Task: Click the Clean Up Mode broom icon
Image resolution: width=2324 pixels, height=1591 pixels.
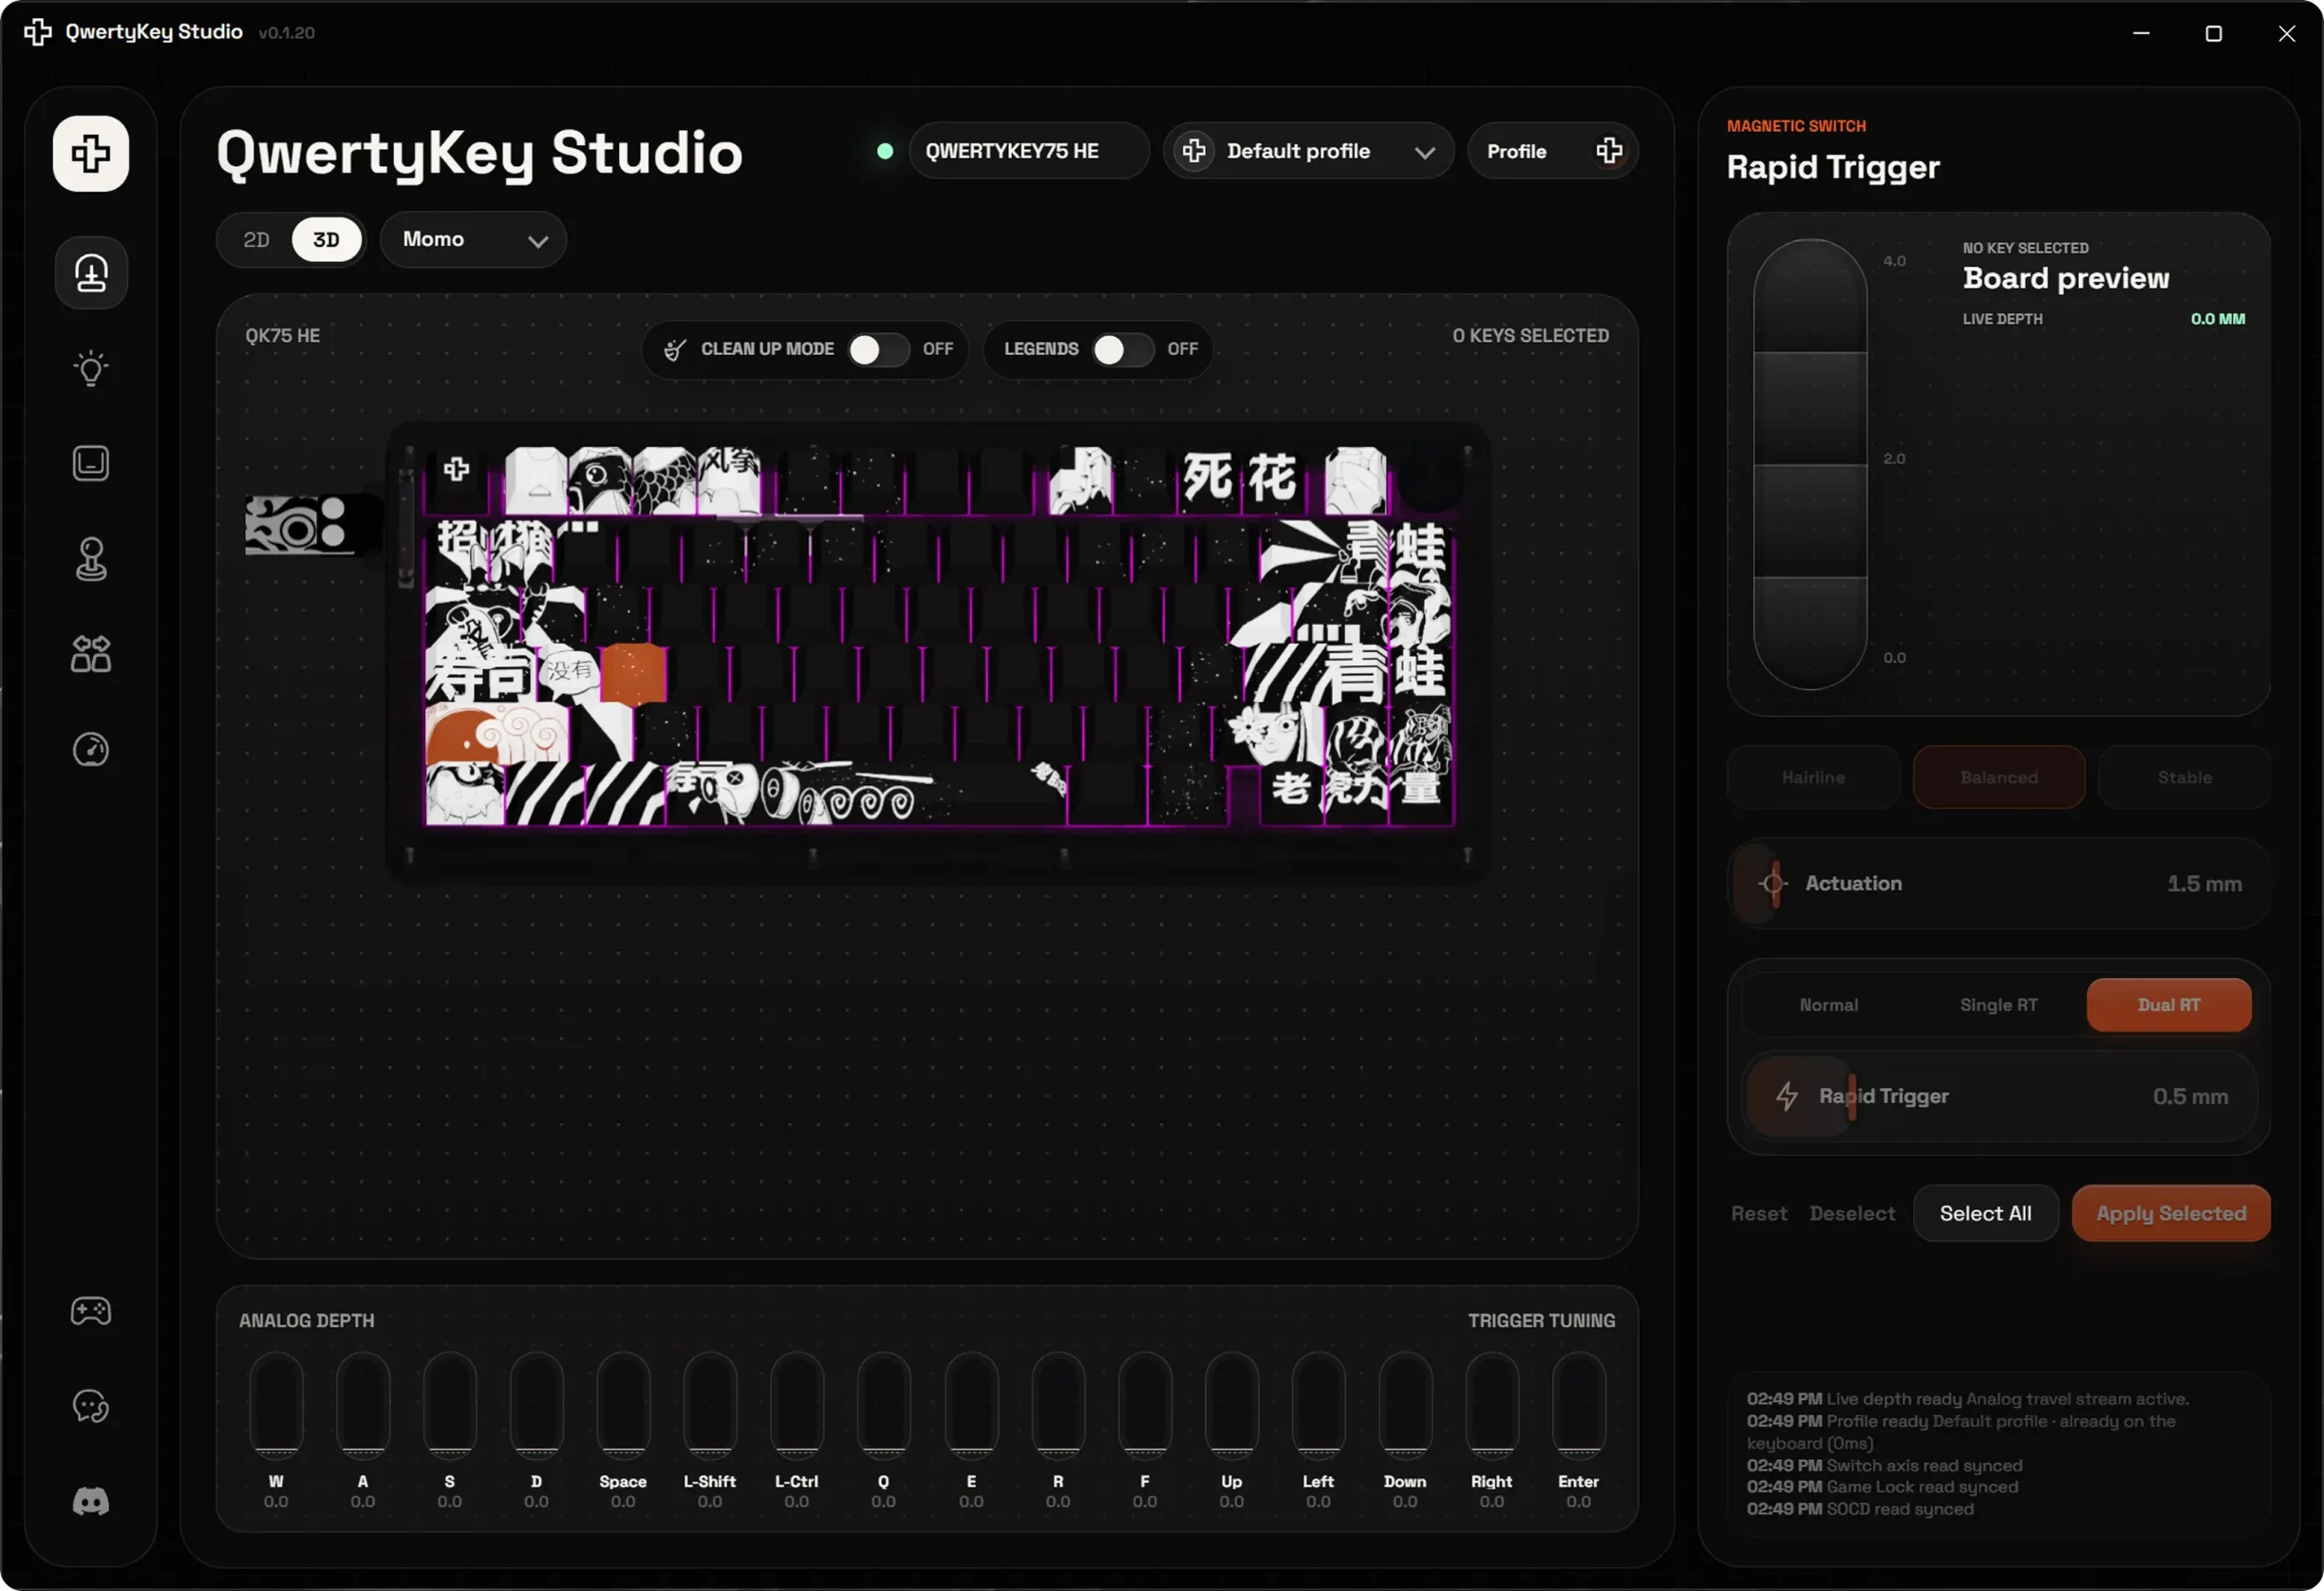Action: [675, 349]
